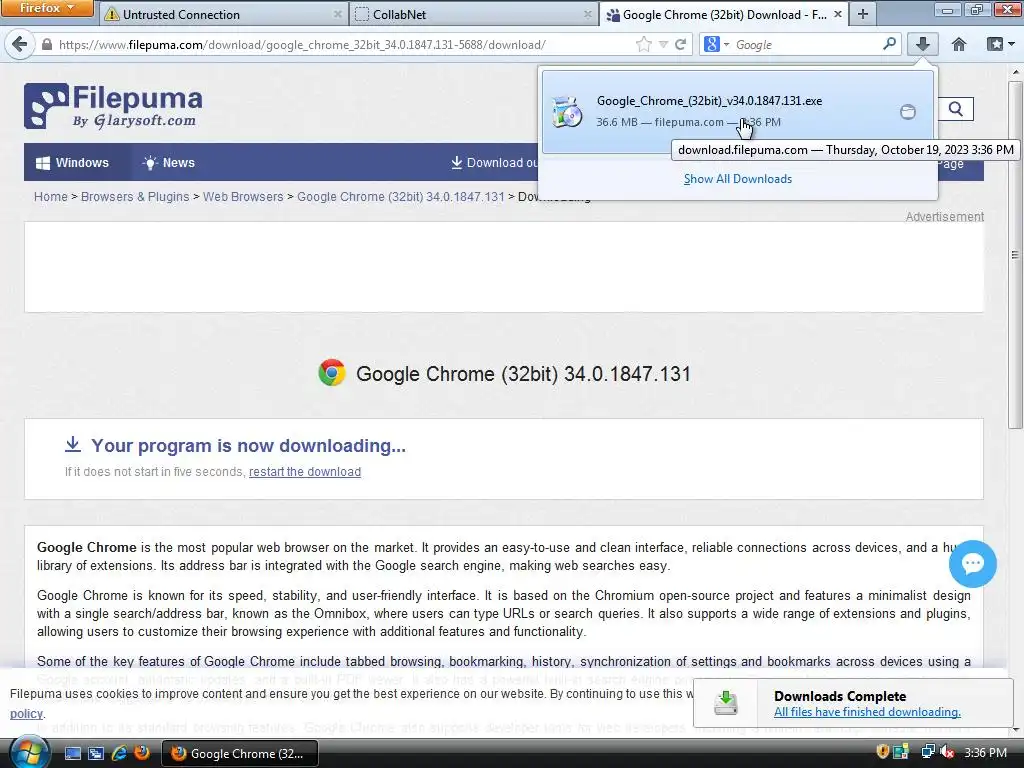Viewport: 1024px width, 768px height.
Task: Click in the Google search field
Action: click(x=807, y=44)
